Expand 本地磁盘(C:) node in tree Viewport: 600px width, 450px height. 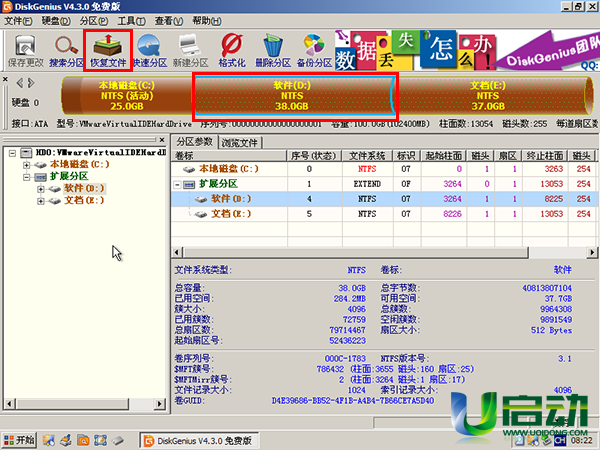coord(26,165)
